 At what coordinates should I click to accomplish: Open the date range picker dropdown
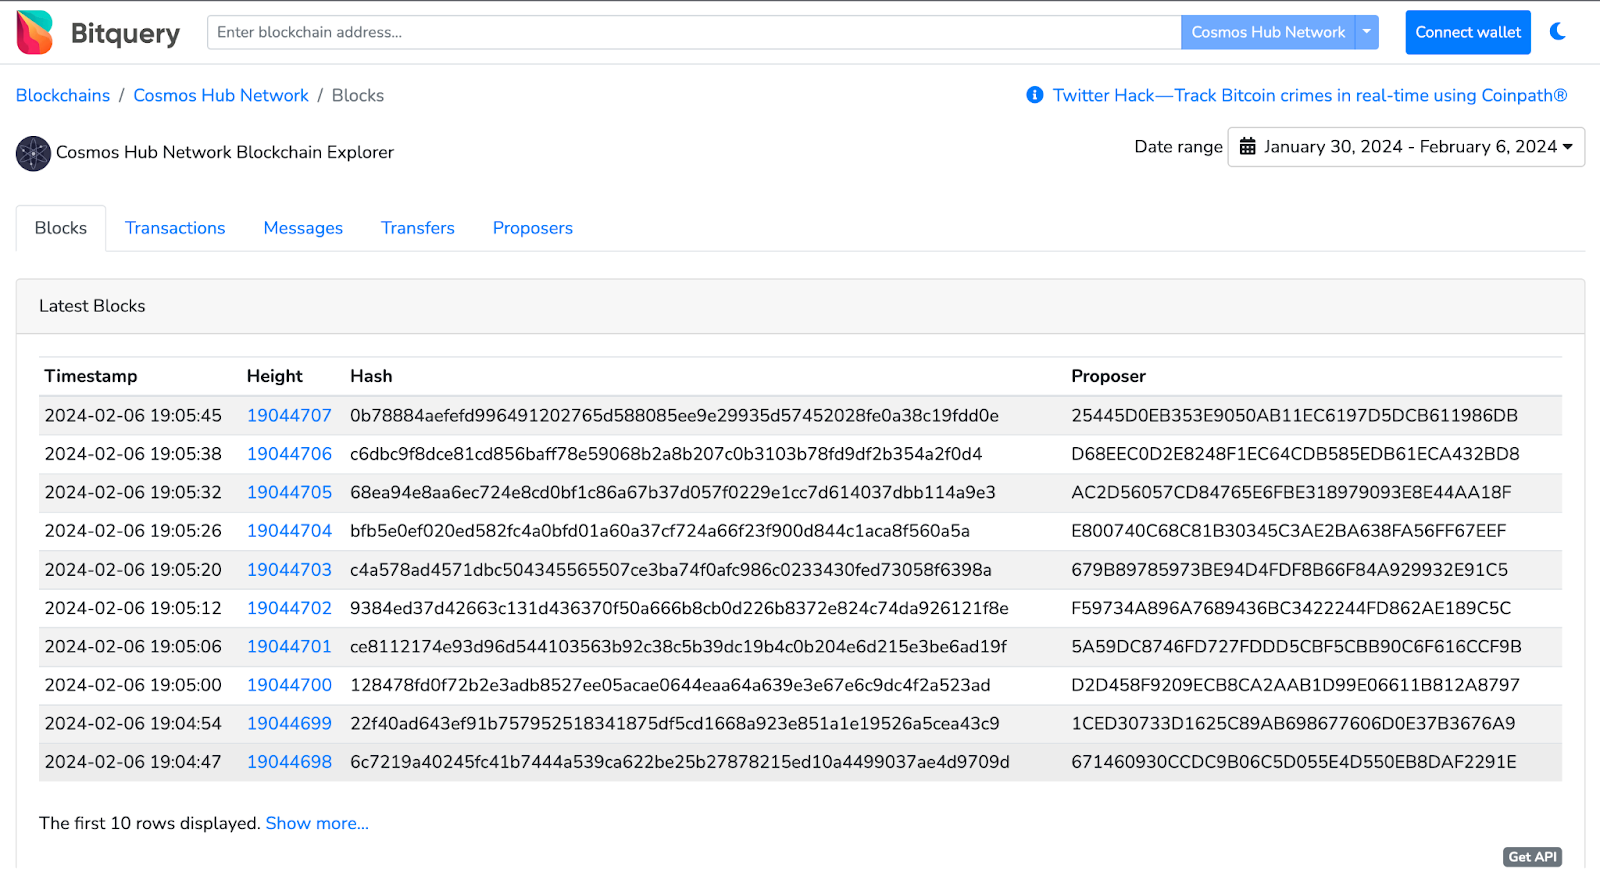(1406, 147)
